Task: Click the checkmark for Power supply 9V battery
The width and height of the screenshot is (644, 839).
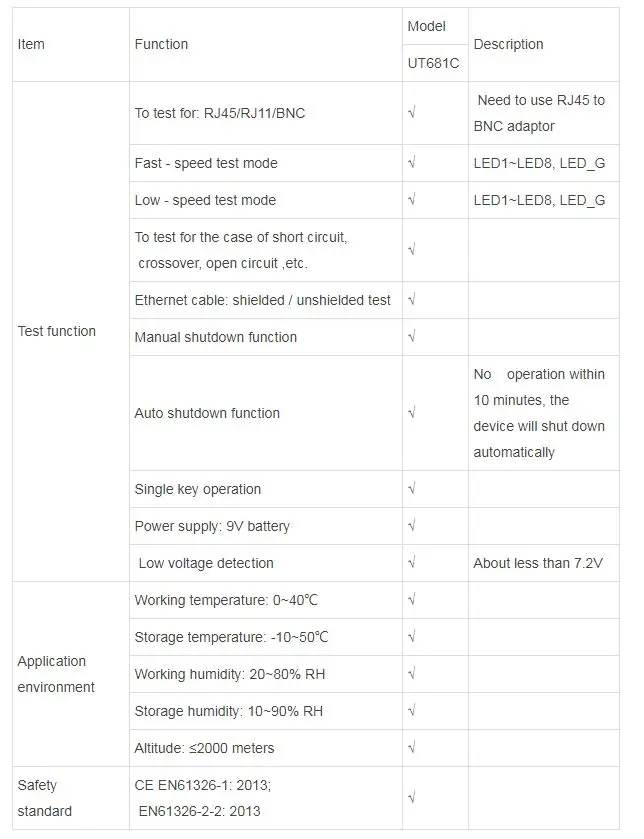Action: (x=412, y=525)
